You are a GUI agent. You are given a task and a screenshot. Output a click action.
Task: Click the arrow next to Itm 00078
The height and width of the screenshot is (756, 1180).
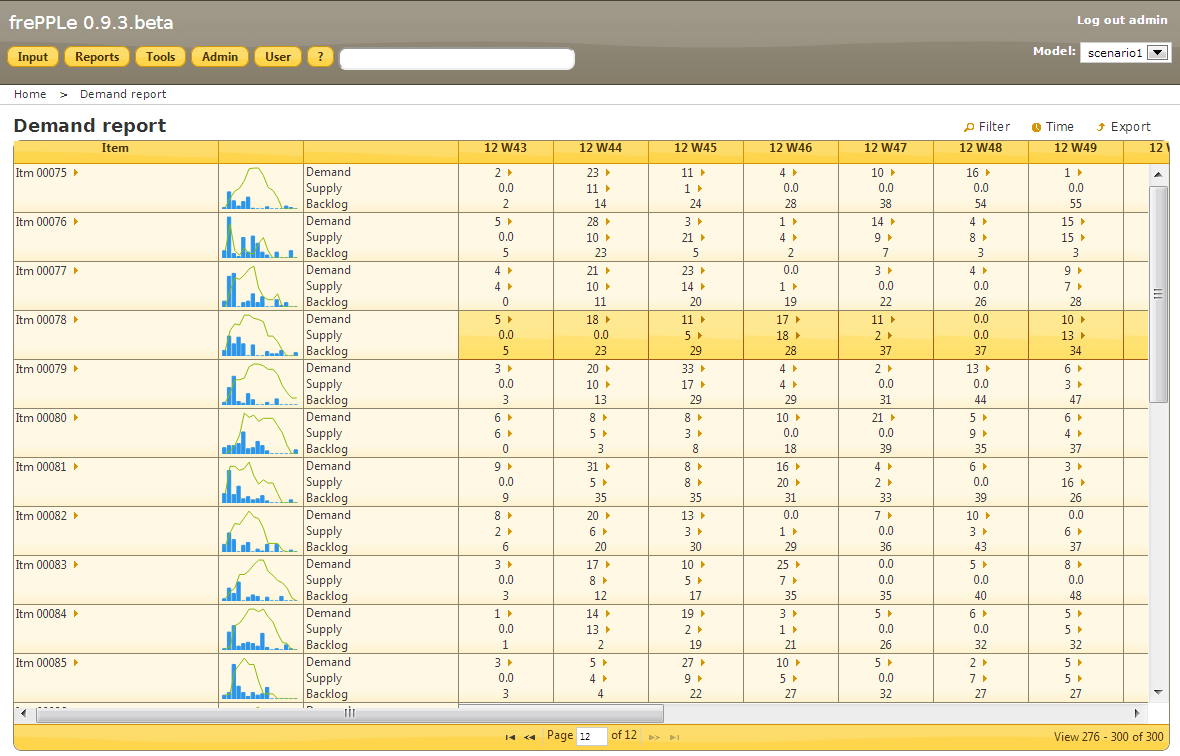[x=76, y=320]
